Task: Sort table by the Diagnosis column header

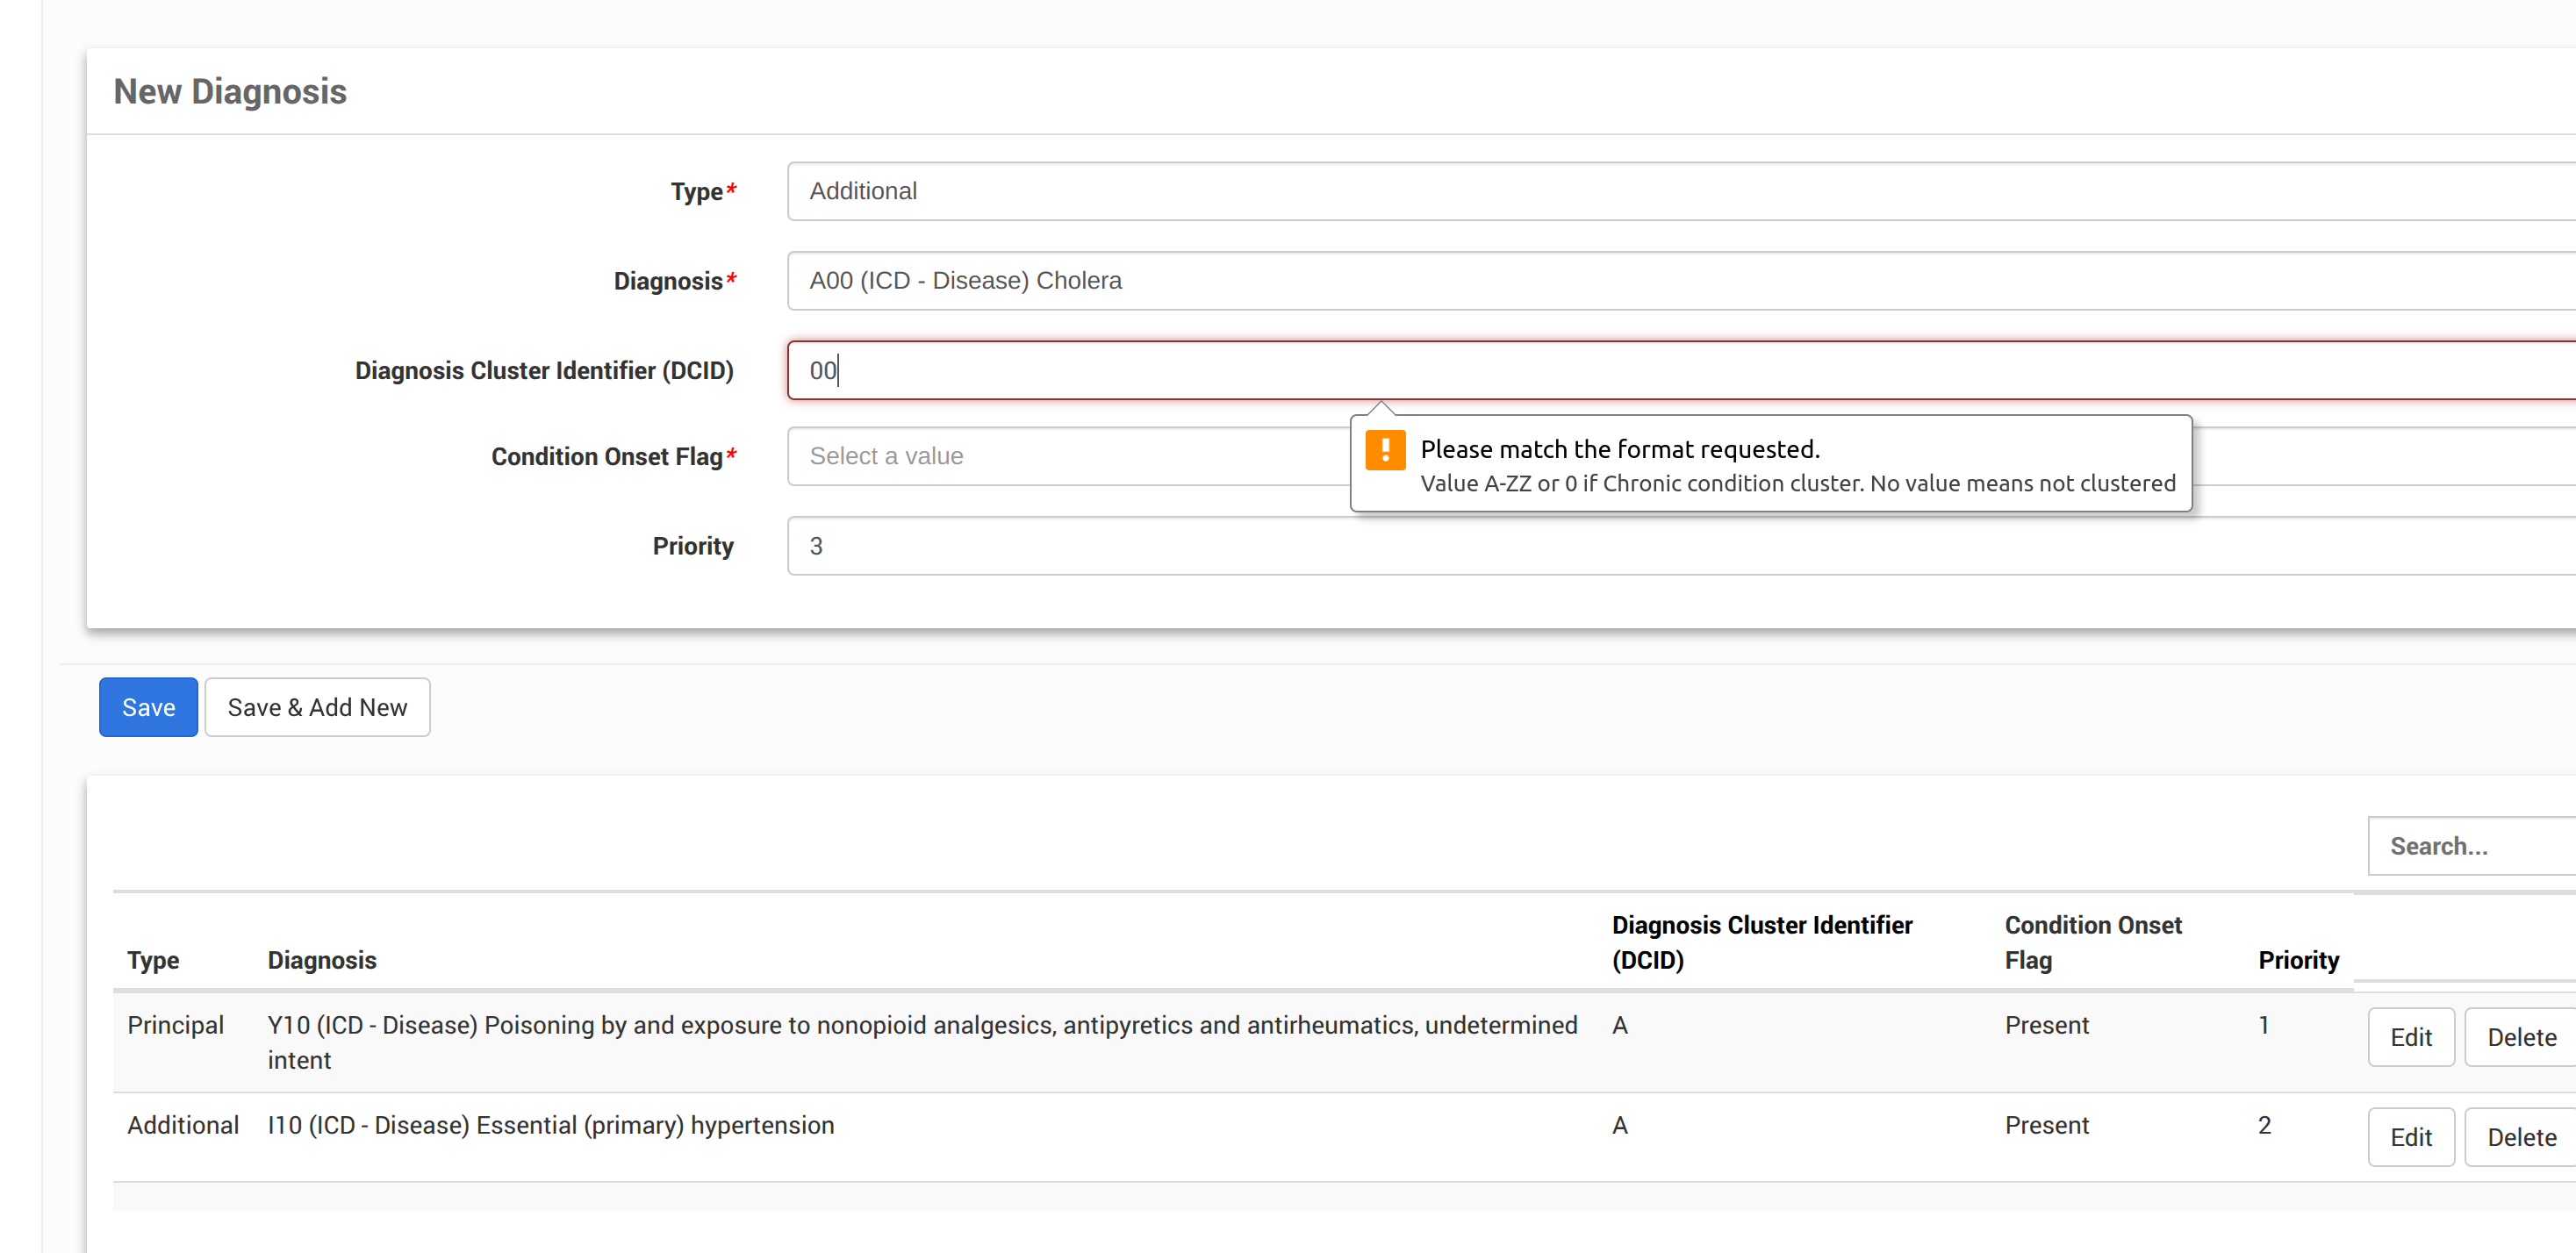Action: (x=322, y=960)
